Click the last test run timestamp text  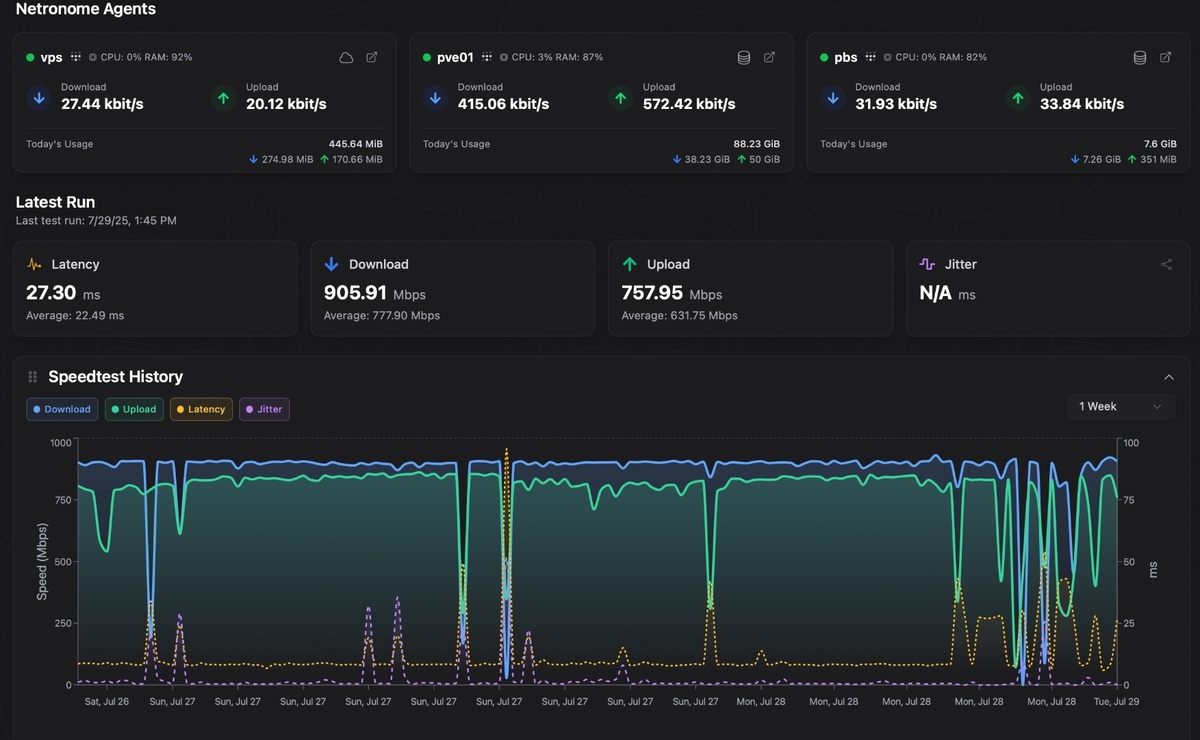click(x=96, y=220)
